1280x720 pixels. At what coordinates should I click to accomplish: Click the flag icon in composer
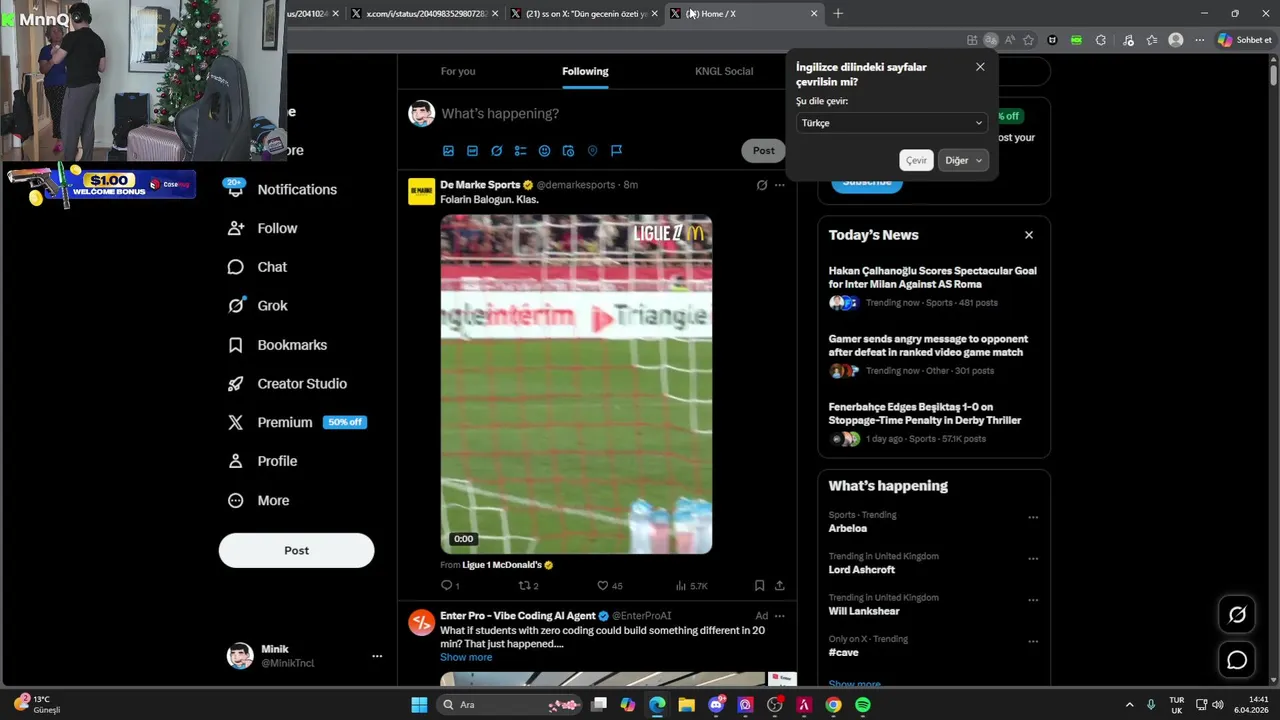[616, 151]
